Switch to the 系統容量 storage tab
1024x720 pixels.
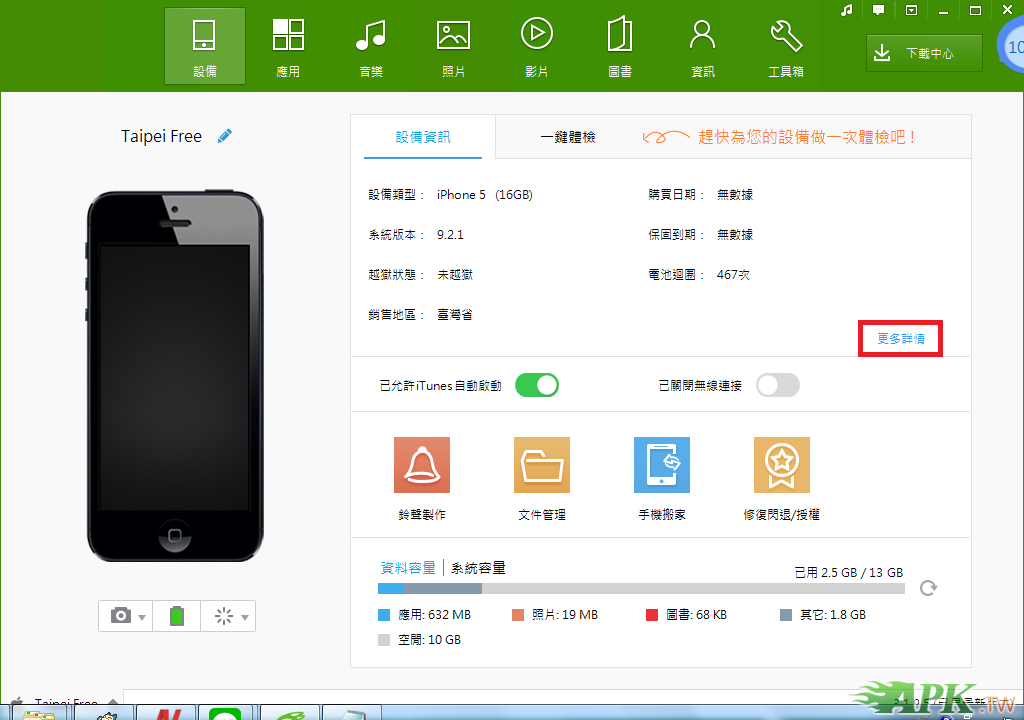pyautogui.click(x=478, y=568)
